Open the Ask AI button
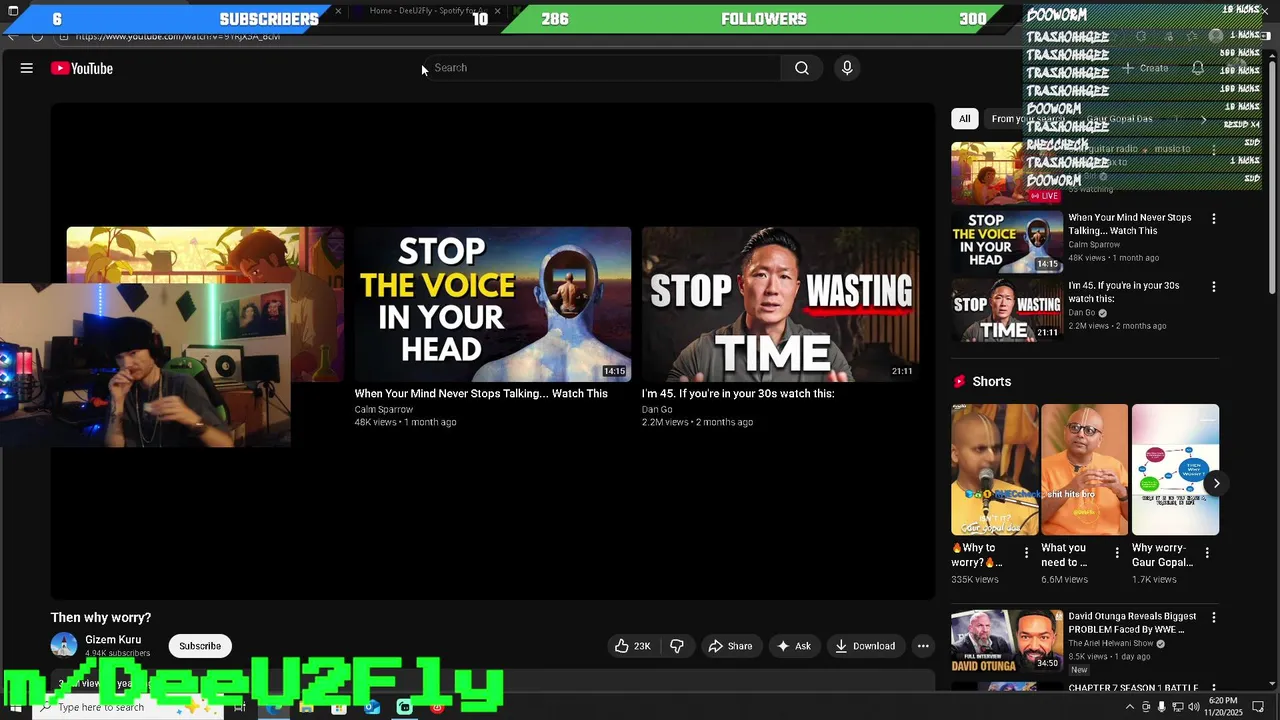1280x720 pixels. [793, 646]
